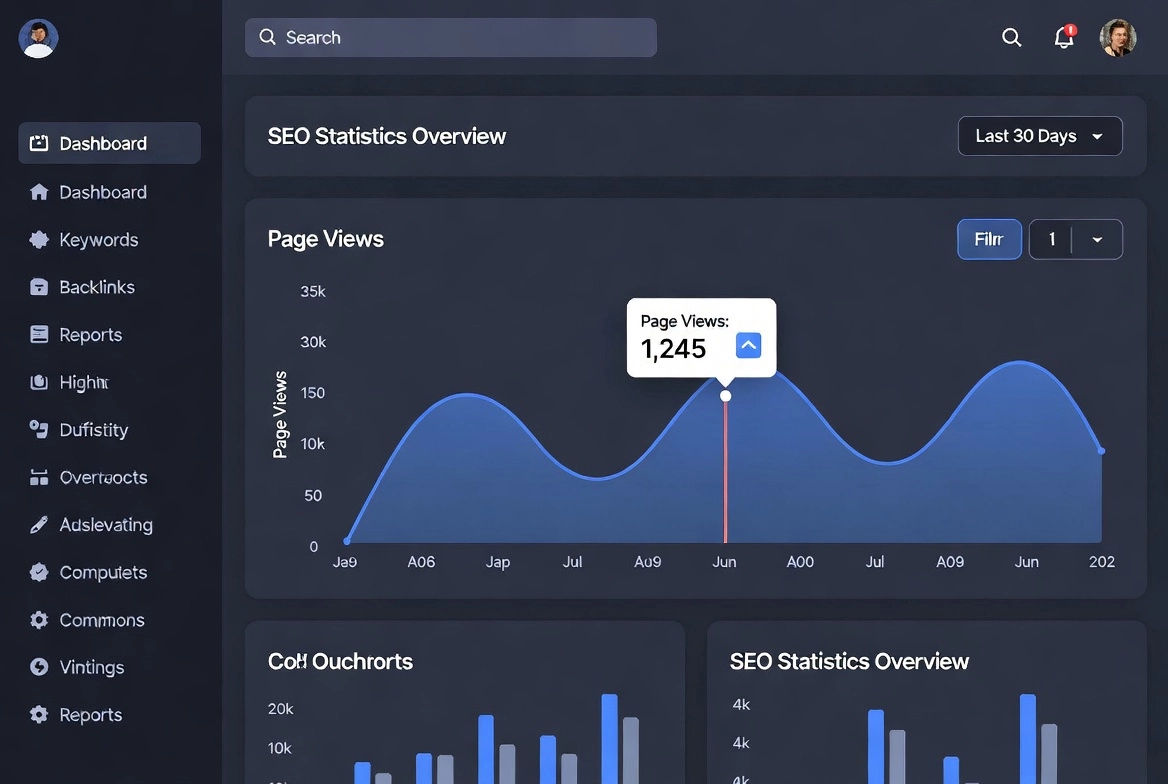Click the number 1 selector in Page Views

pyautogui.click(x=1051, y=240)
